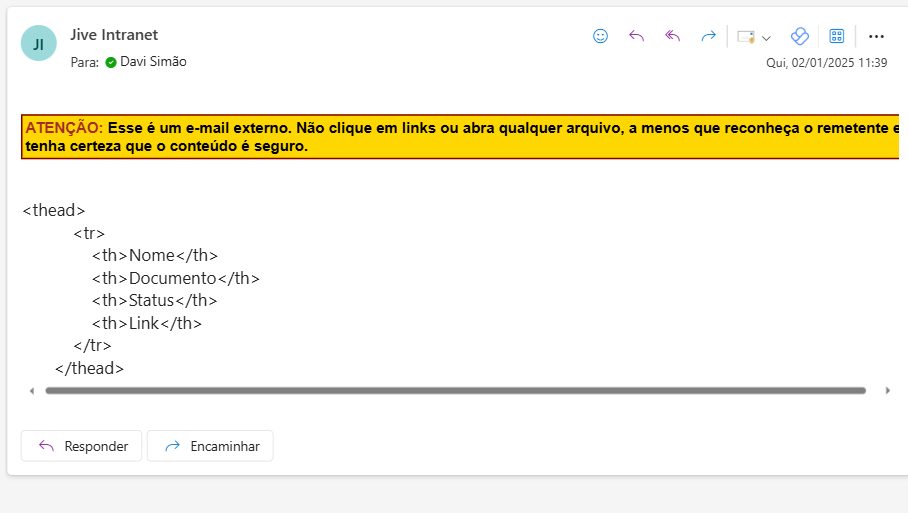Image resolution: width=908 pixels, height=513 pixels.
Task: Click the Encaminhar button
Action: pyautogui.click(x=210, y=446)
